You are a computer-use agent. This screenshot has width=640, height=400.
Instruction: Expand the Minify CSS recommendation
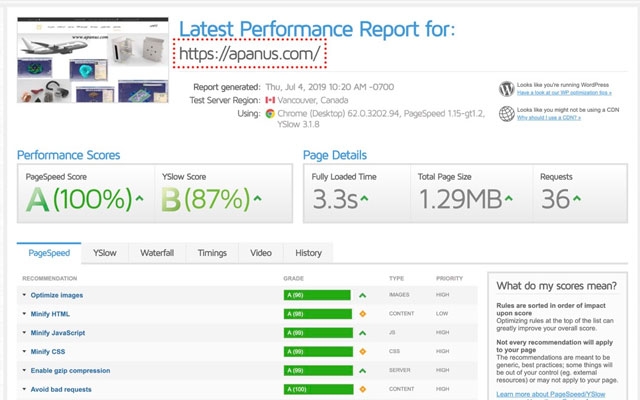tap(24, 351)
